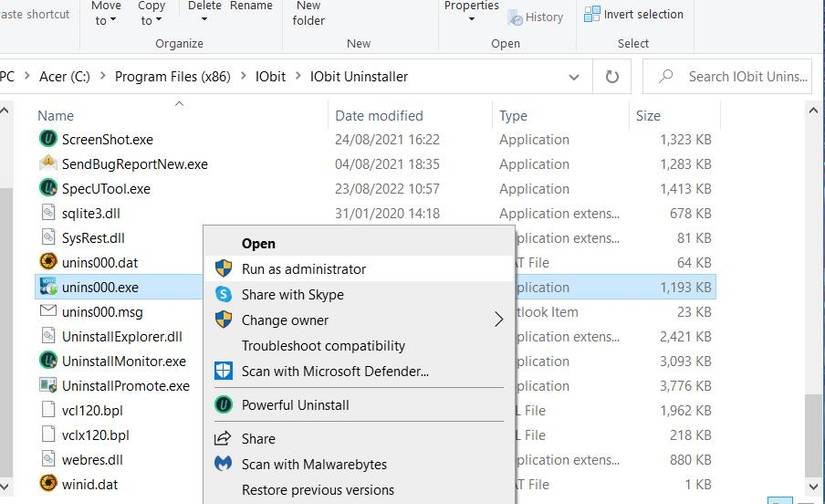This screenshot has width=825, height=504.
Task: Select Troubleshoot compatibility menu entry
Action: coord(323,346)
